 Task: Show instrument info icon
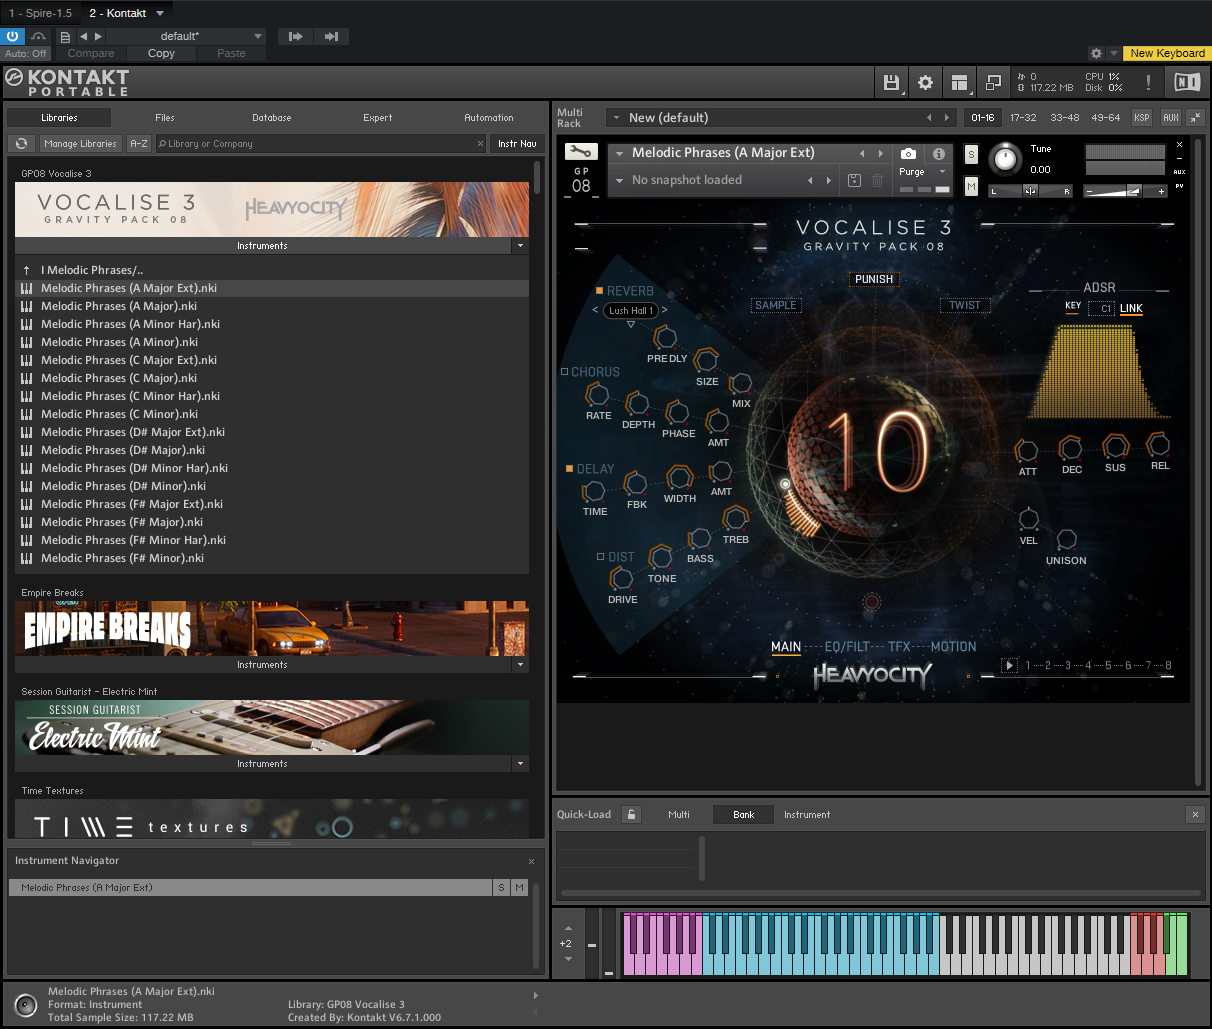(x=939, y=154)
